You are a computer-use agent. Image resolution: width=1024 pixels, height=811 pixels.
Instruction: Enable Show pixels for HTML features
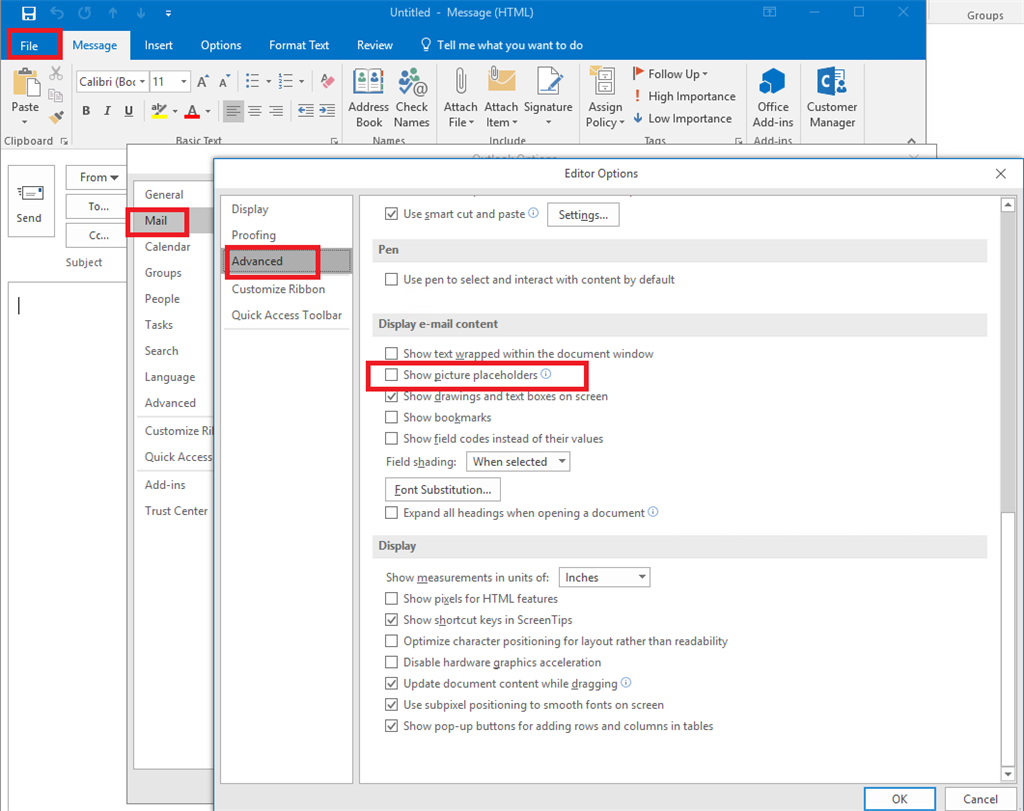coord(391,598)
